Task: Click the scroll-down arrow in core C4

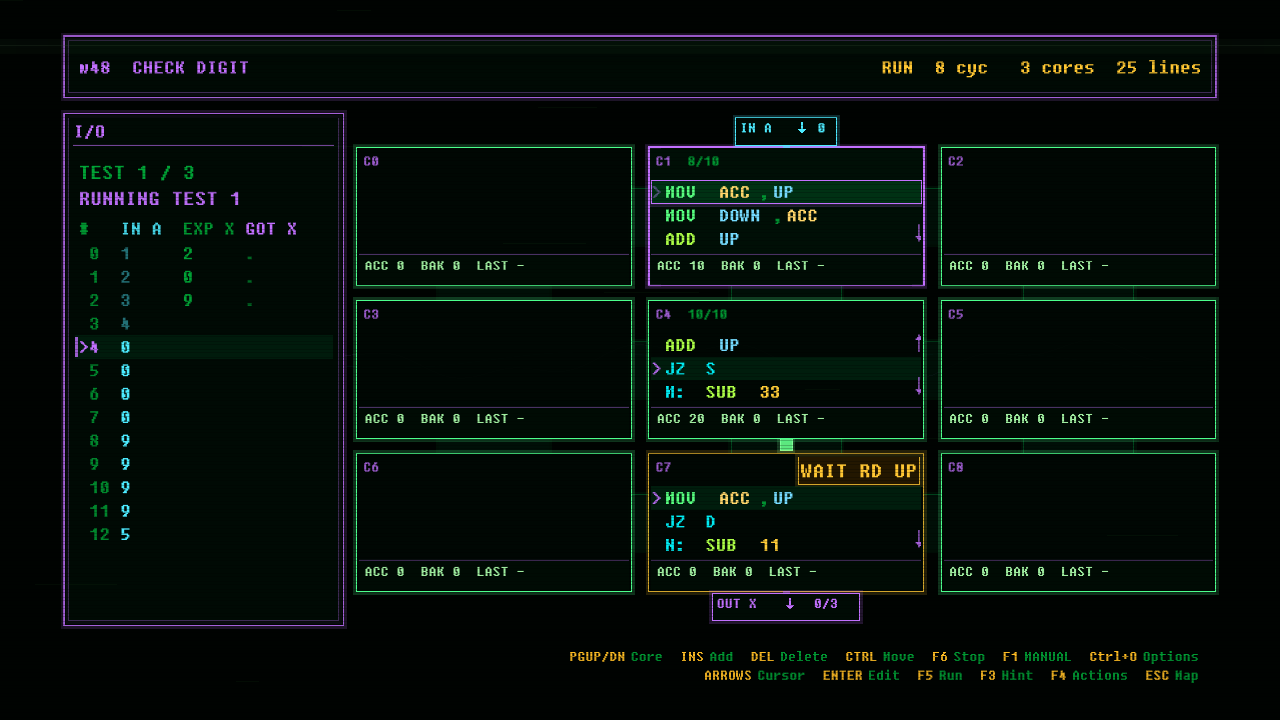Action: click(x=918, y=386)
